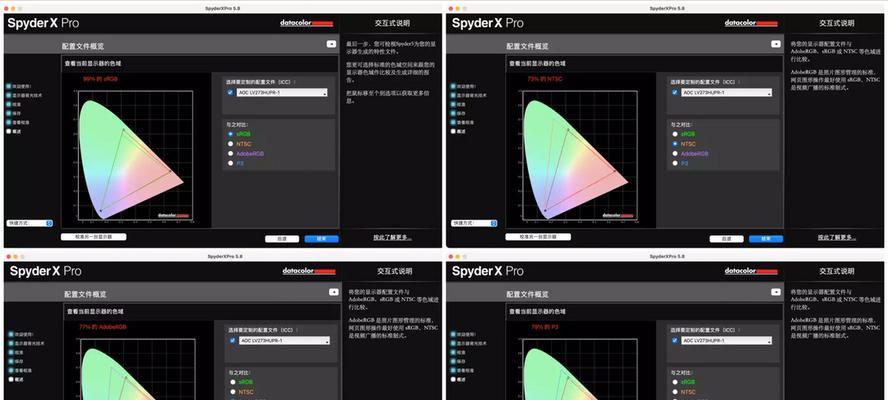Open AOC LV273HUPR-1 profile dropdown in 79% P3 window

coord(727,341)
